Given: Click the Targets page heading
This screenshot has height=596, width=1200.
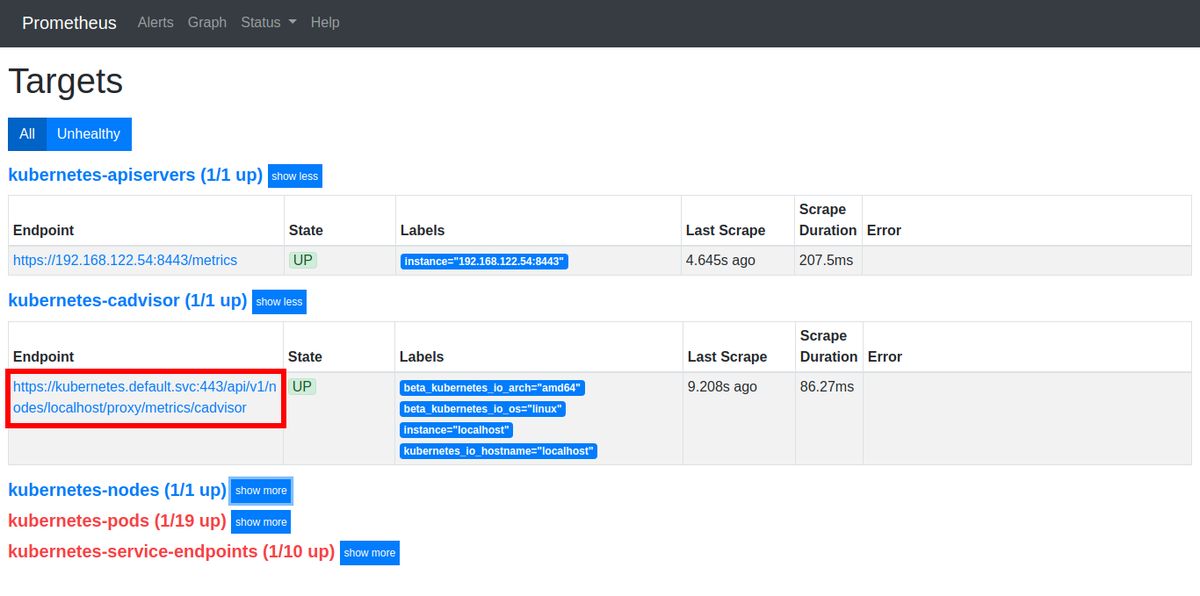Looking at the screenshot, I should (x=66, y=81).
